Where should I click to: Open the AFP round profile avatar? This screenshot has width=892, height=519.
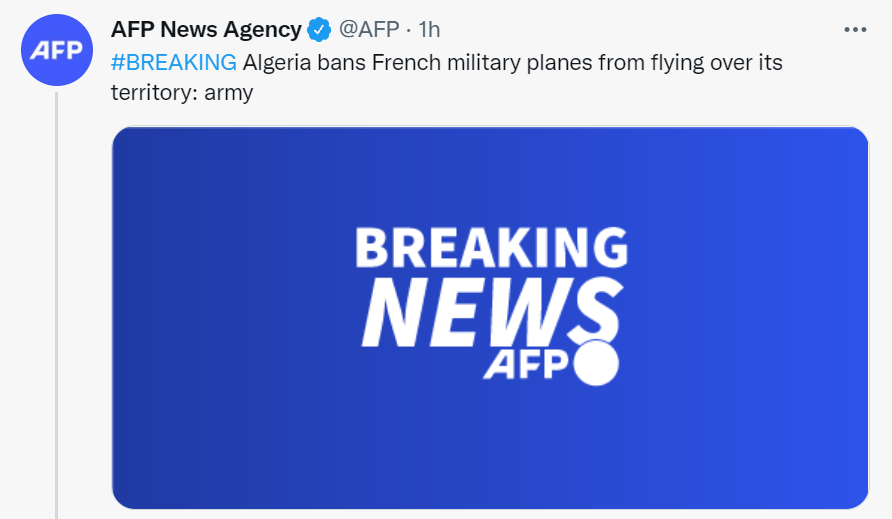57,50
